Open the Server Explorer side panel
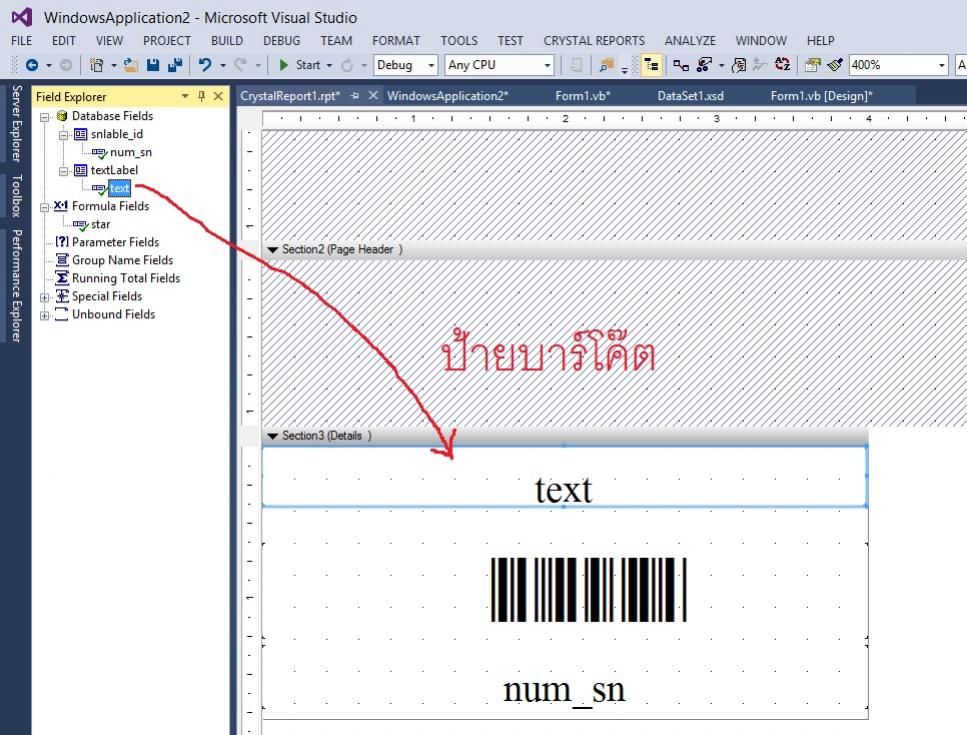Image resolution: width=967 pixels, height=735 pixels. pyautogui.click(x=16, y=123)
